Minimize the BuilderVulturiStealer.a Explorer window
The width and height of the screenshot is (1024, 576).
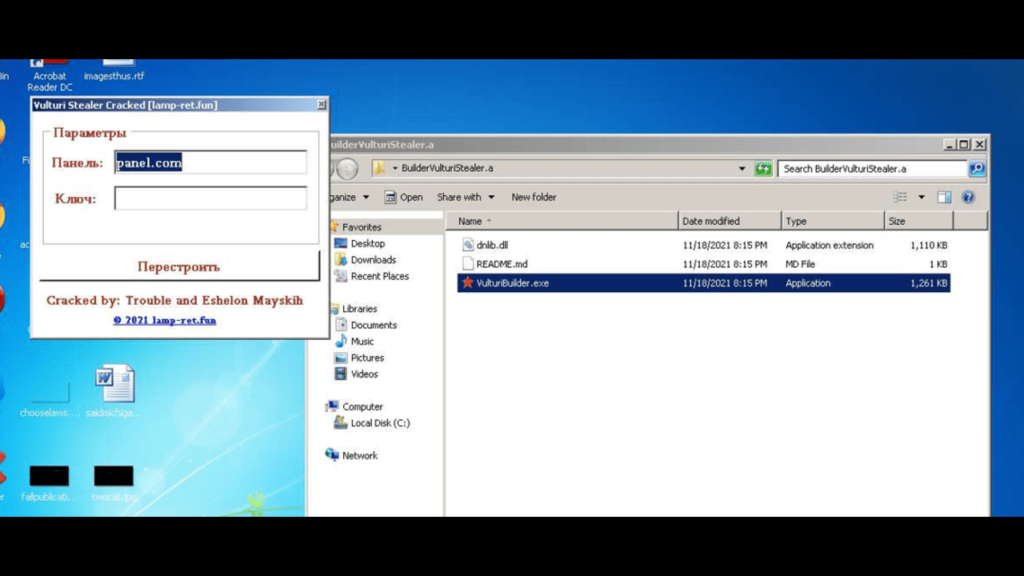(950, 144)
